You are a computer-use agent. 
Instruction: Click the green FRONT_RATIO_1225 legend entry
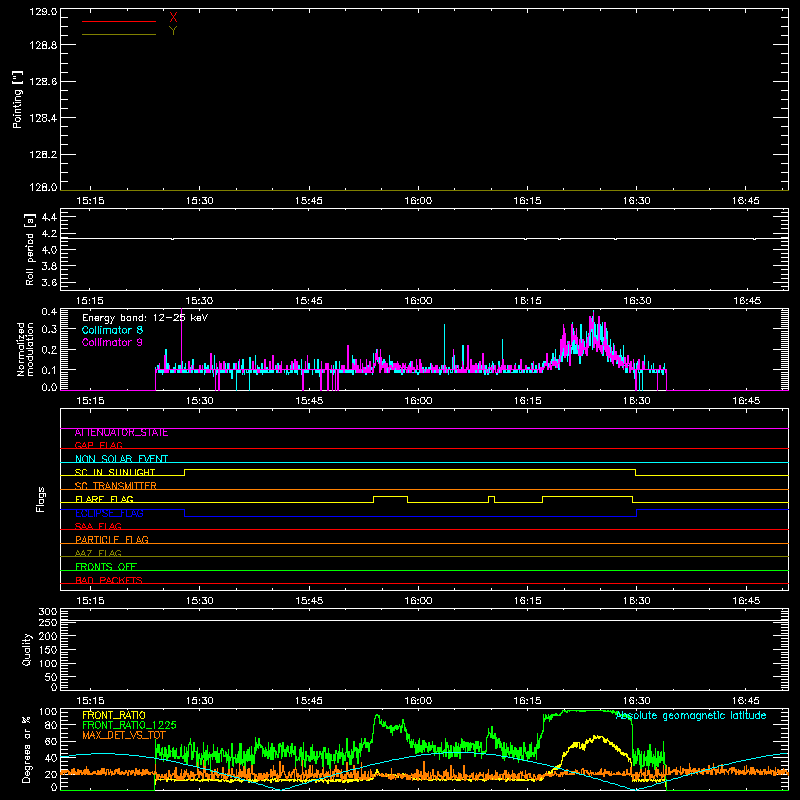[x=129, y=725]
